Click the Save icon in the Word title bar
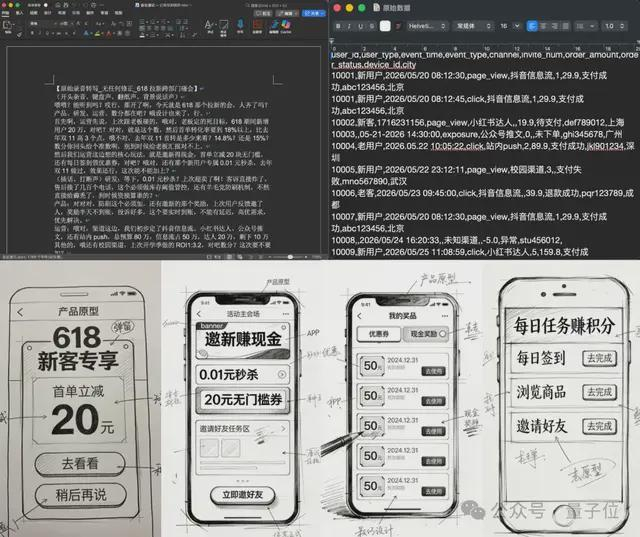Screen dimensions: 640x537 click(66, 5)
